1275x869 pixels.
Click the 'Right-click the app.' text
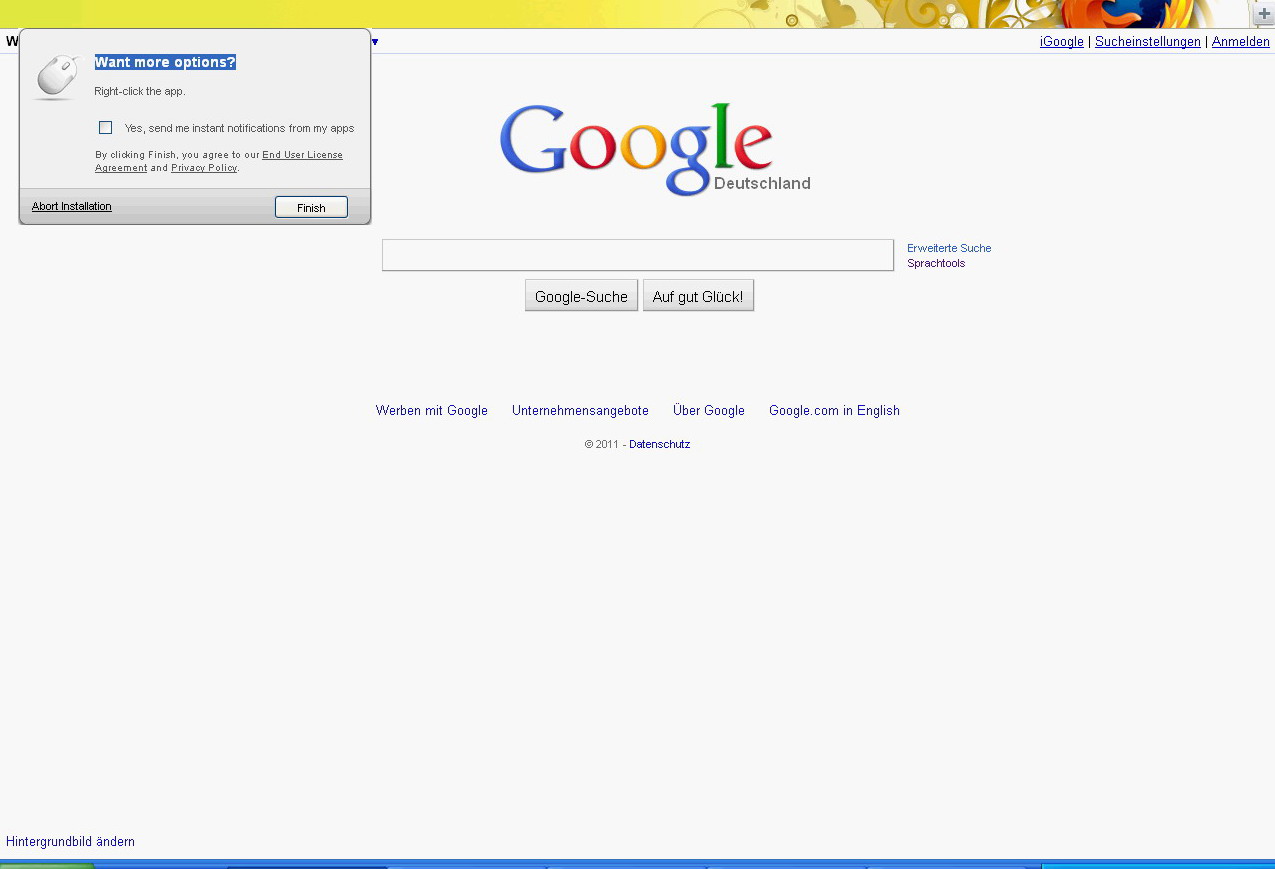tap(140, 91)
